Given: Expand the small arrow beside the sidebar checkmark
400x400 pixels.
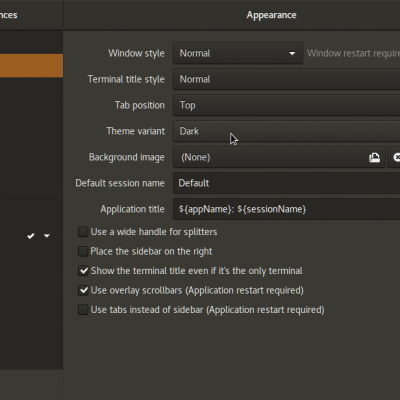Looking at the screenshot, I should (47, 236).
